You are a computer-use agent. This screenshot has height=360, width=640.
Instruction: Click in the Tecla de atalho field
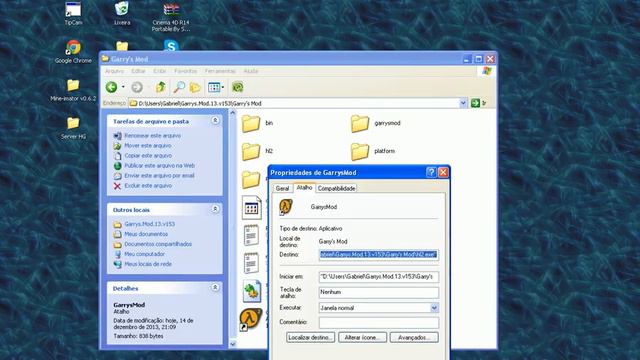coord(379,292)
